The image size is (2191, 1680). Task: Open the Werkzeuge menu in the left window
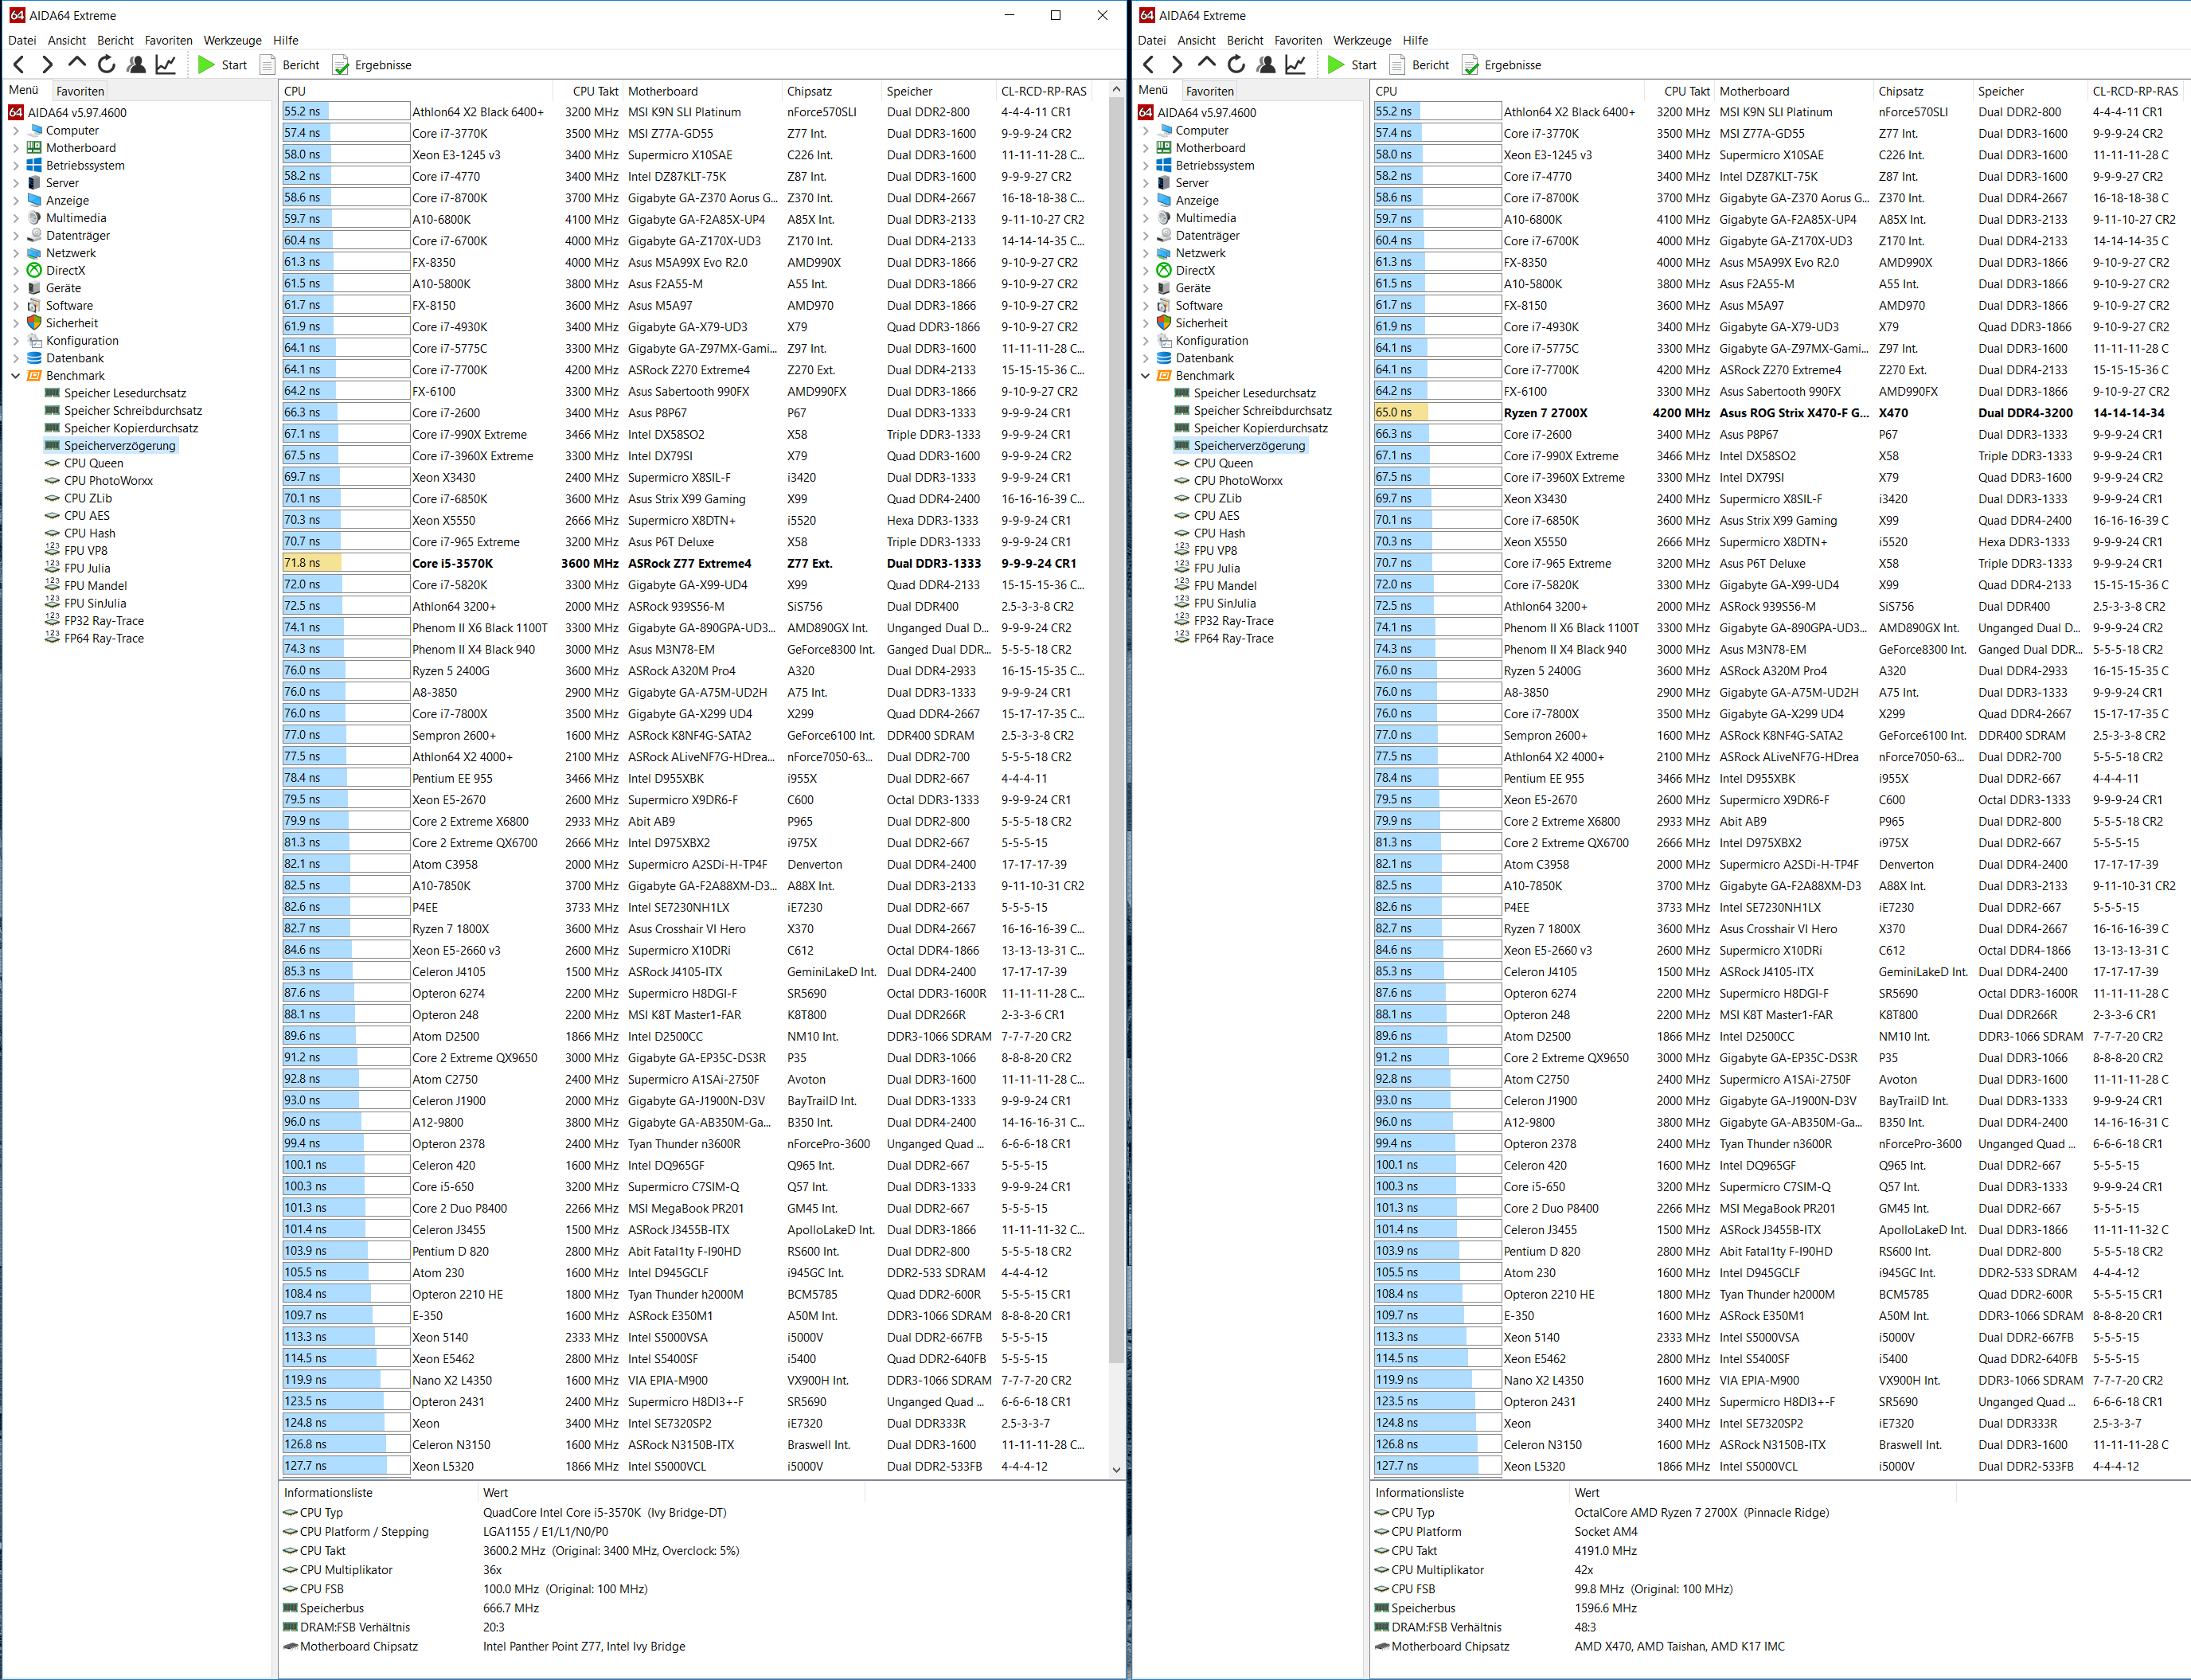click(232, 40)
